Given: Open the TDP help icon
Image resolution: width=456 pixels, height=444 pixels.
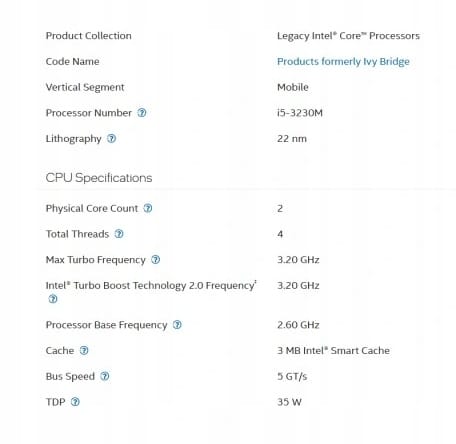Looking at the screenshot, I should point(76,402).
